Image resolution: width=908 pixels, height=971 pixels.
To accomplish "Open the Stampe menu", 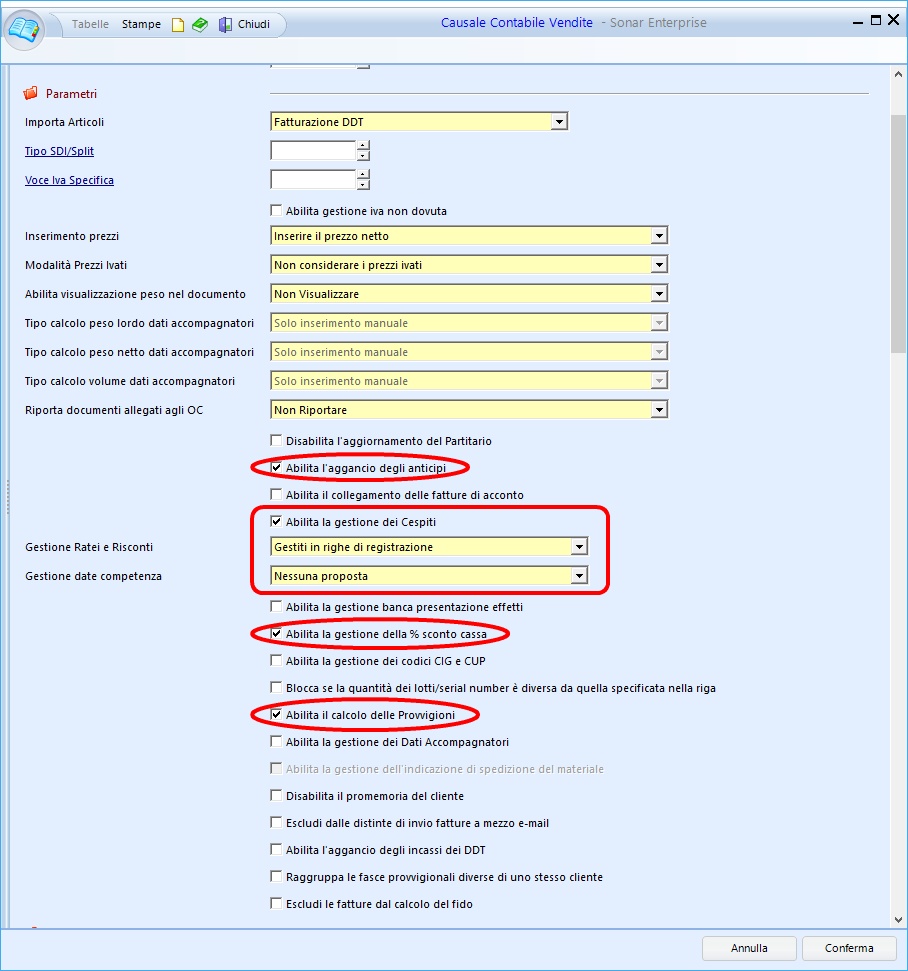I will click(x=141, y=24).
